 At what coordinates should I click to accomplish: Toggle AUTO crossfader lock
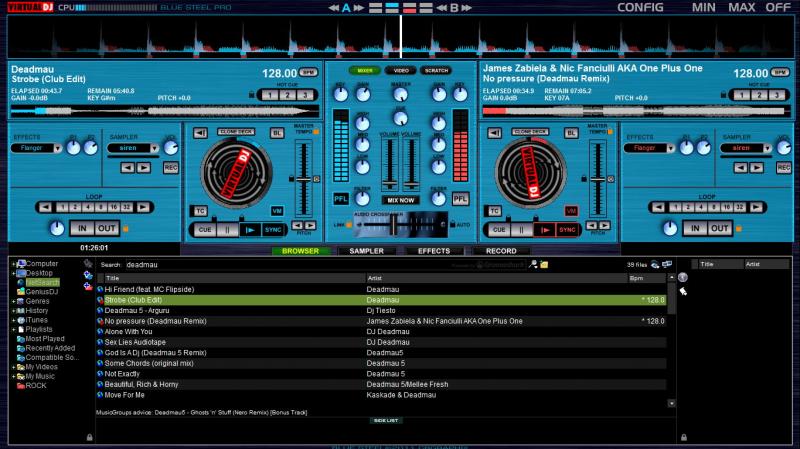(x=452, y=224)
